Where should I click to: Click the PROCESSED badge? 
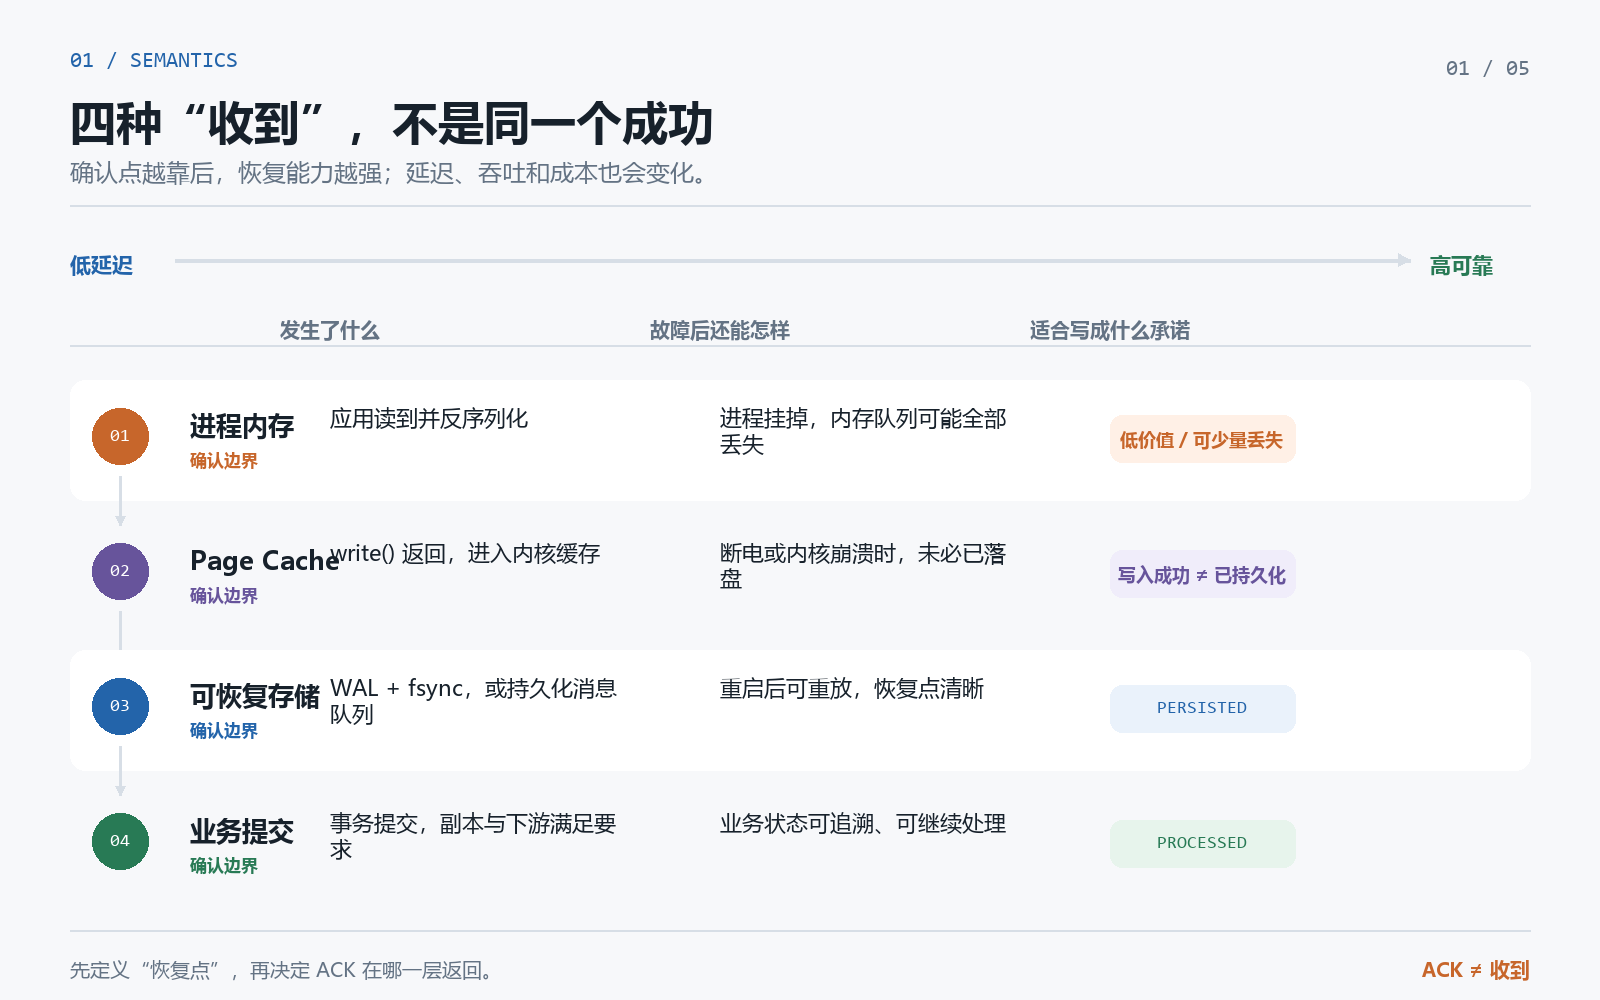pos(1202,843)
